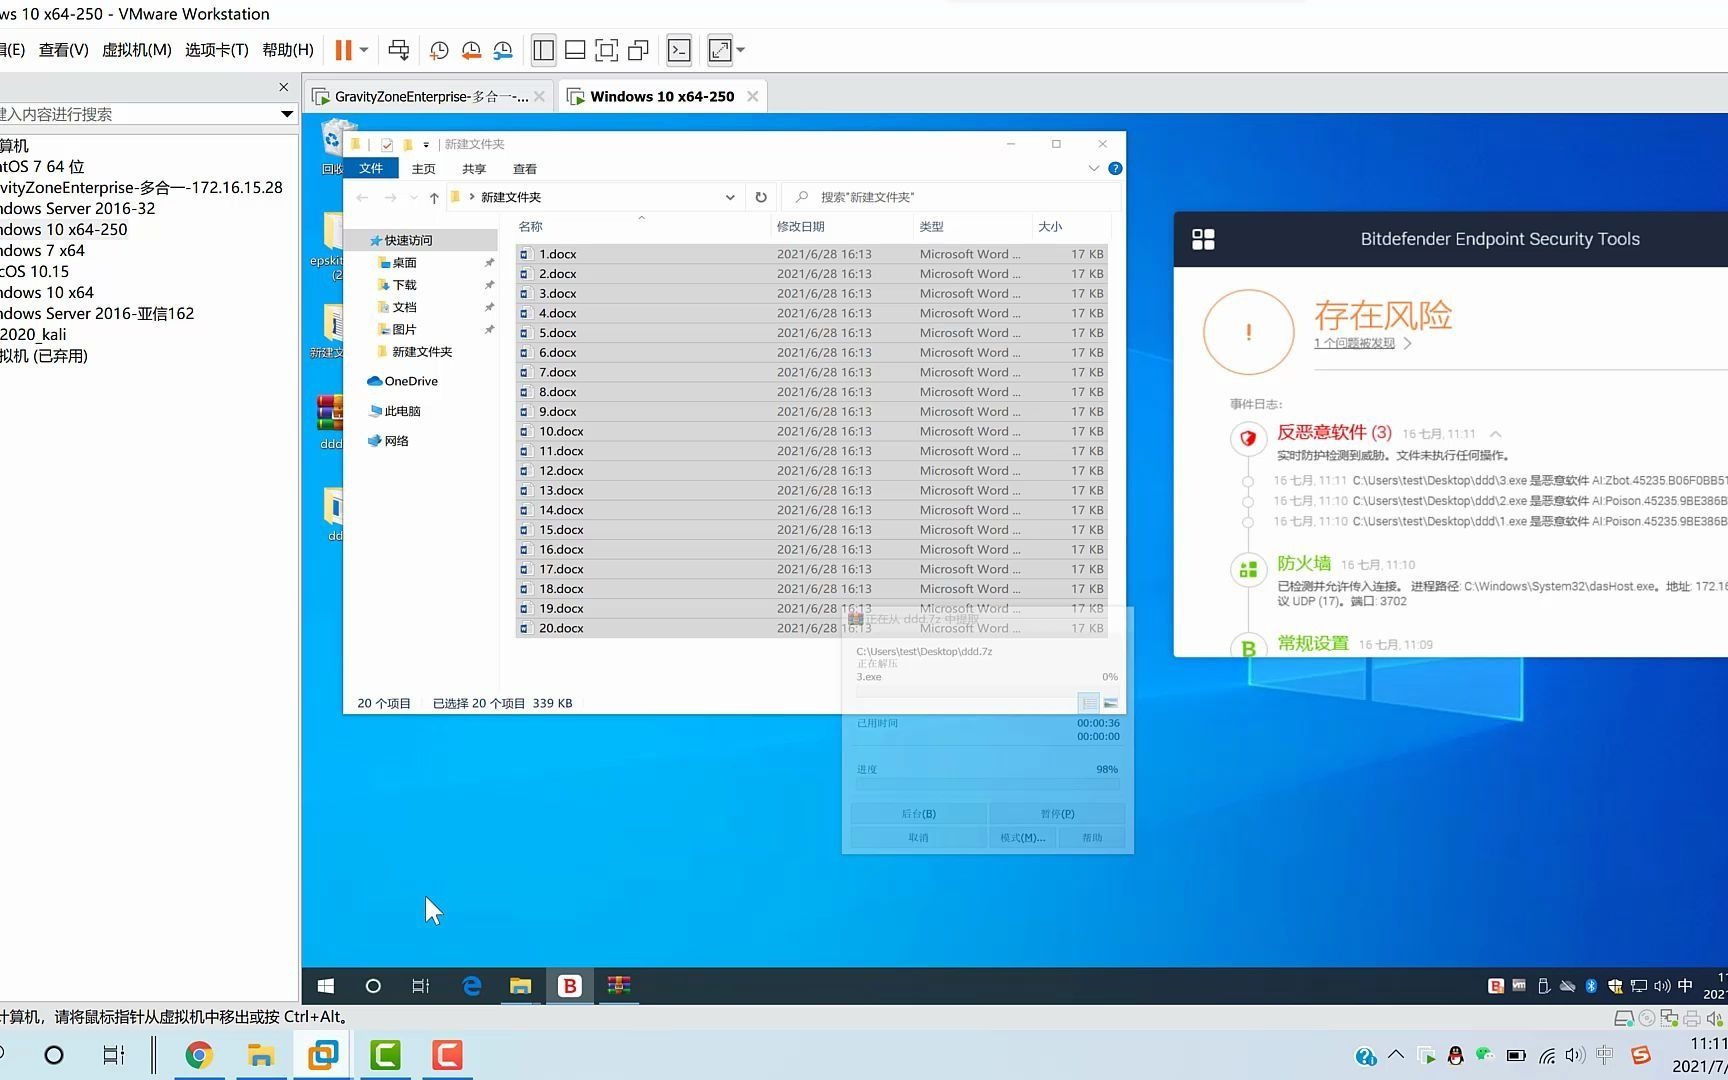Open WeChat icon in host tray
1728x1080 pixels.
coord(1485,1055)
